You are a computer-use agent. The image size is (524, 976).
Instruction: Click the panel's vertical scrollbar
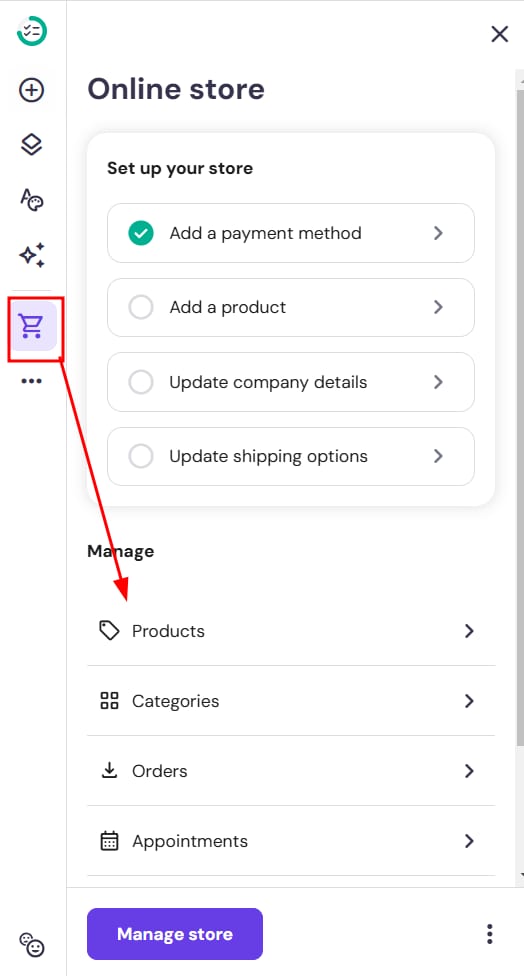[x=520, y=417]
